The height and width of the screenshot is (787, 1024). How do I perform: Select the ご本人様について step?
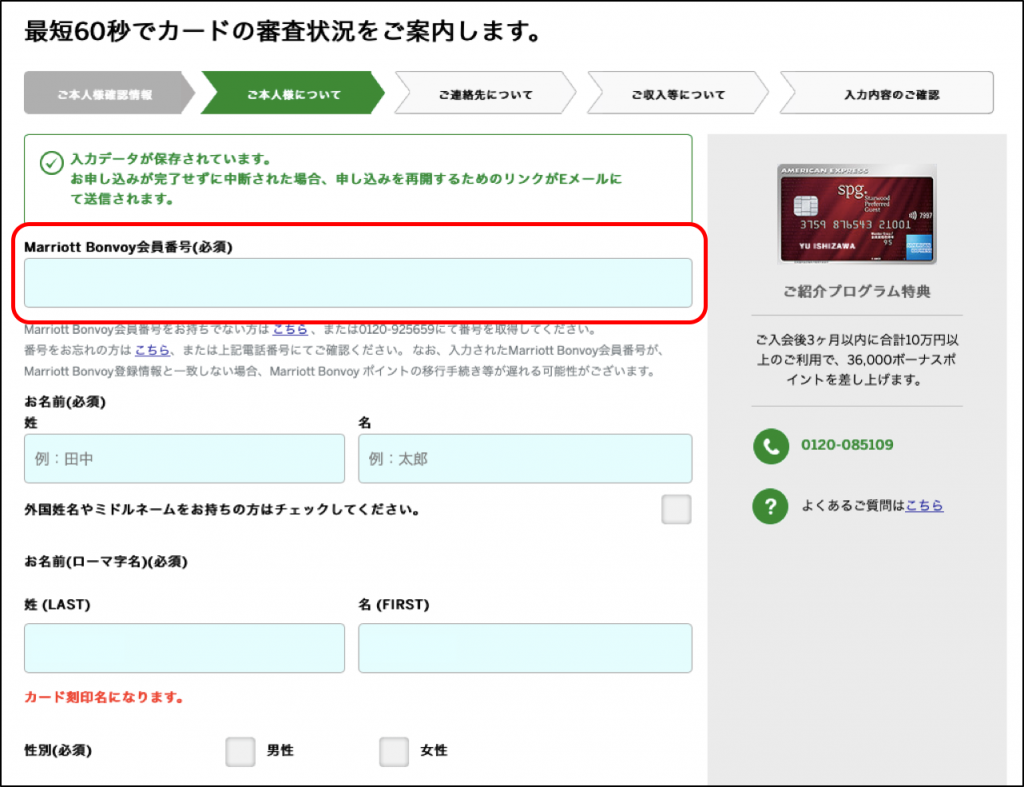(x=293, y=93)
